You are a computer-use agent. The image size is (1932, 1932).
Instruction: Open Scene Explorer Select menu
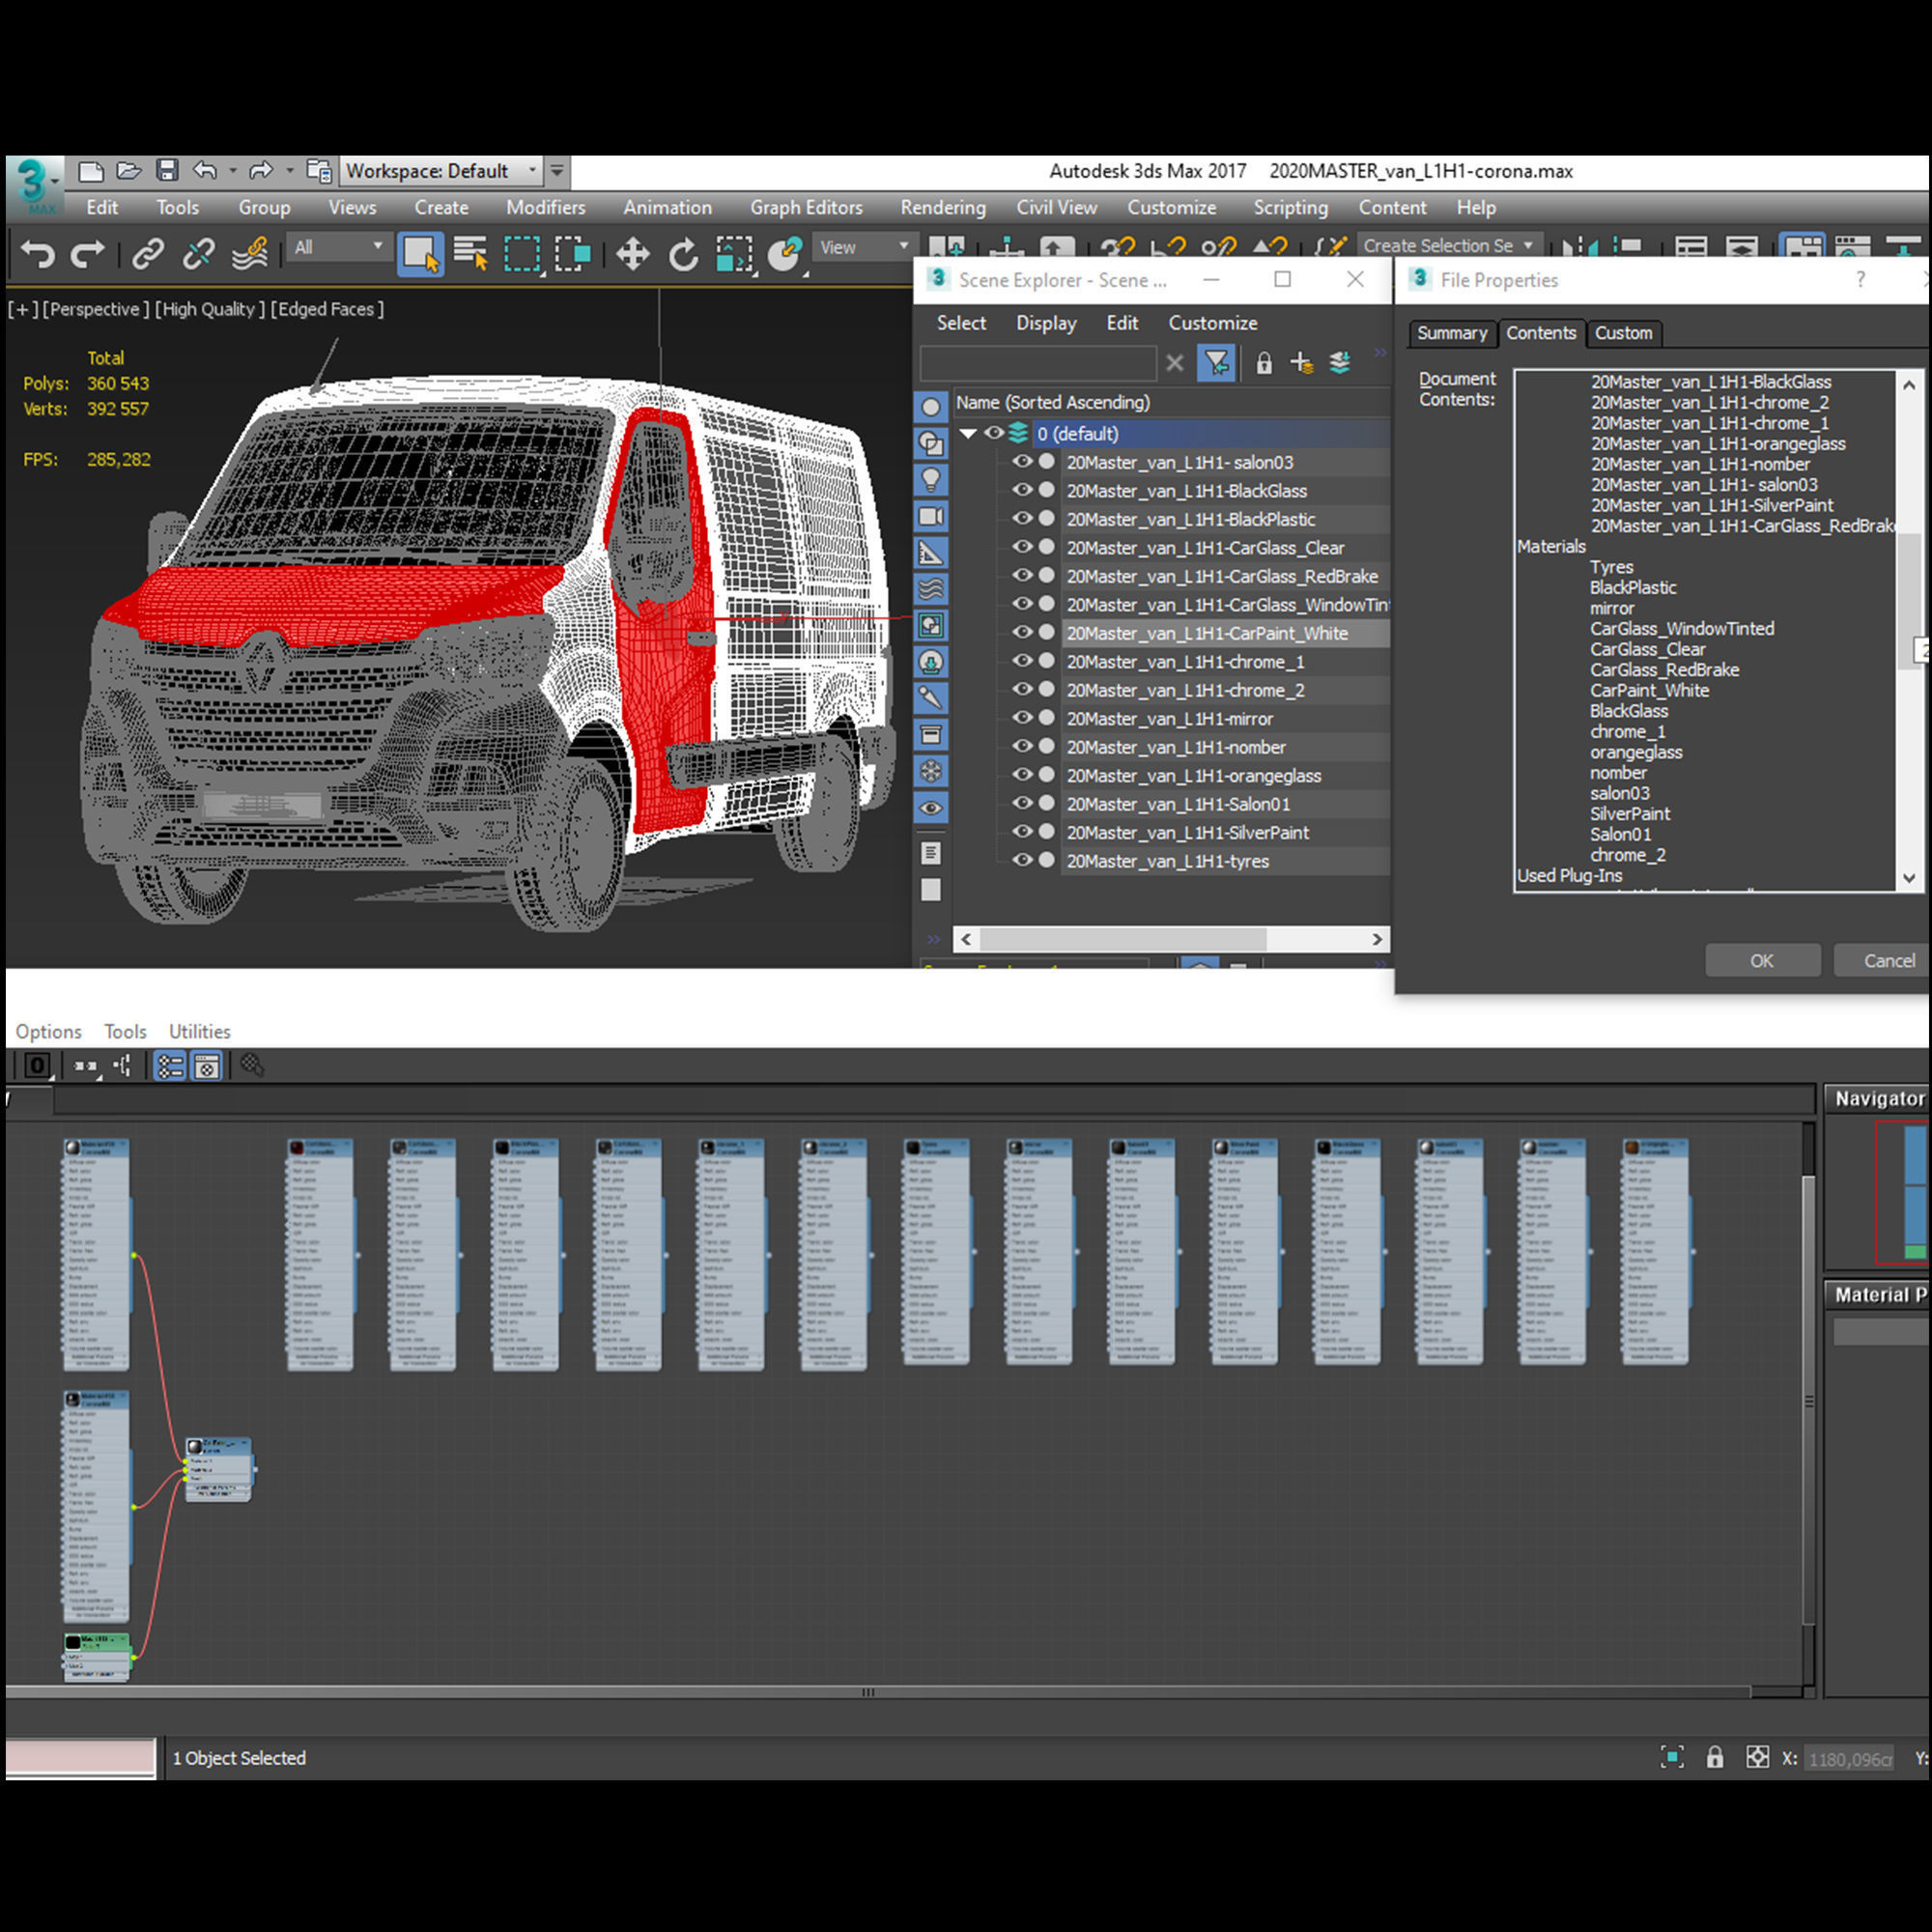coord(961,323)
